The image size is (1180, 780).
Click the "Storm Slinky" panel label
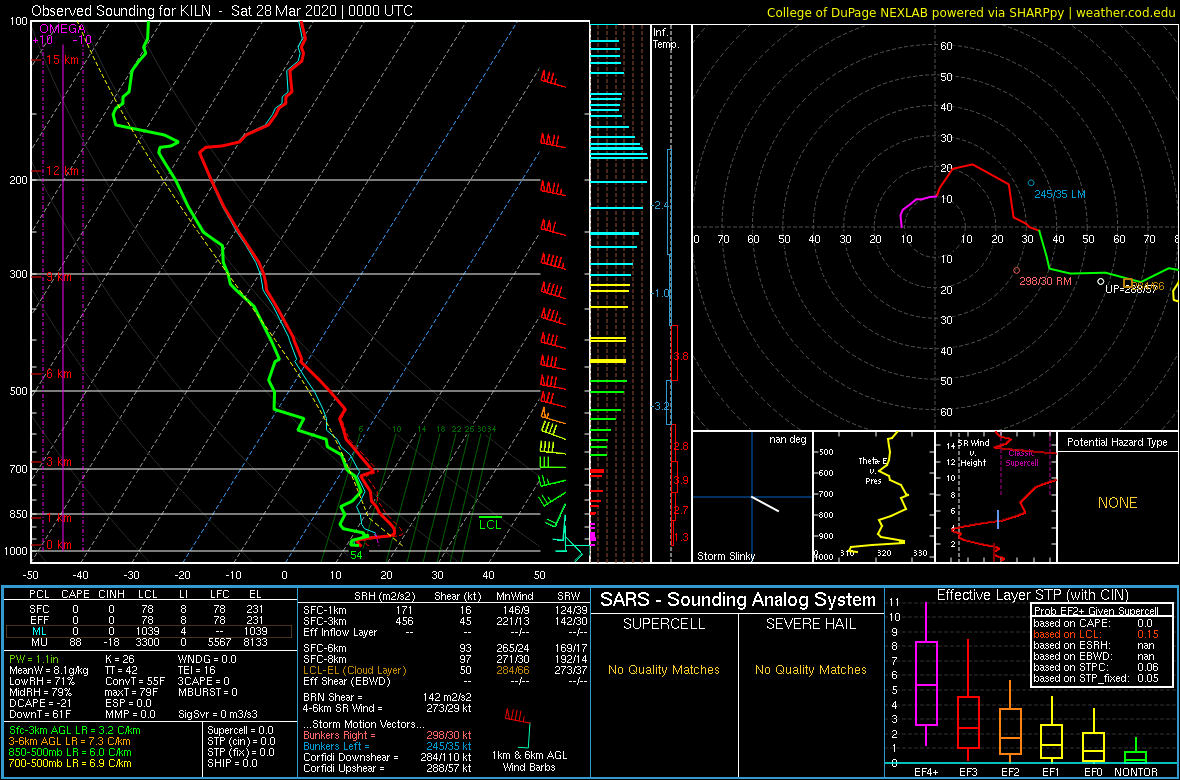pyautogui.click(x=726, y=556)
